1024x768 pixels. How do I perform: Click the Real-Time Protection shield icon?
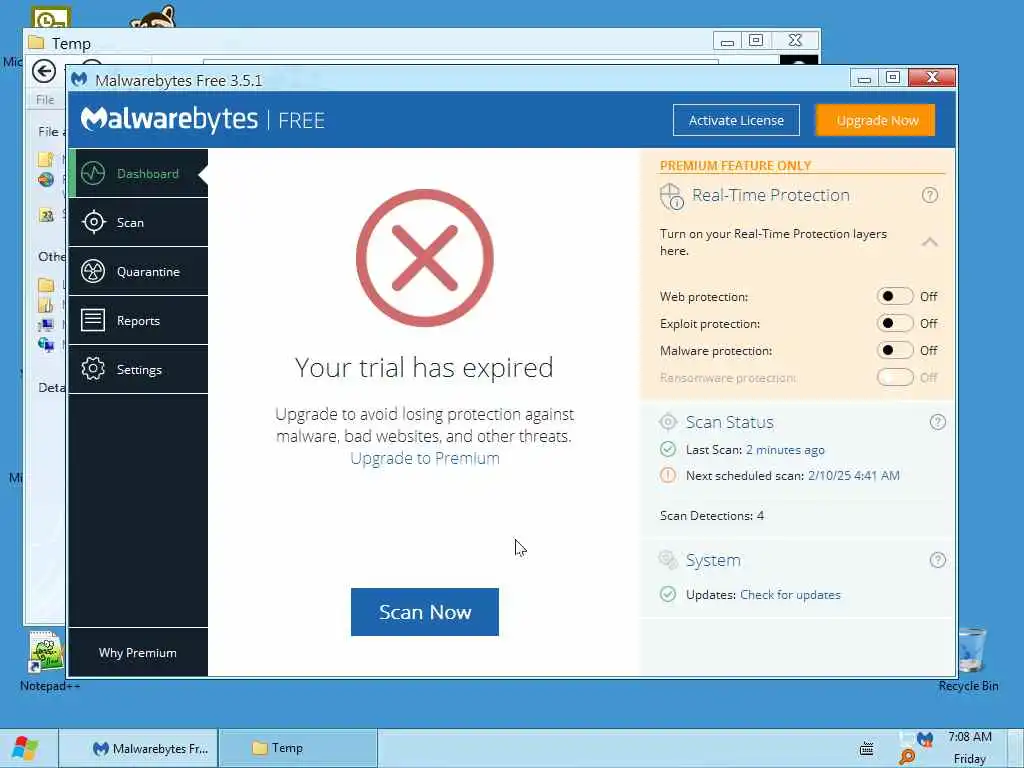671,196
